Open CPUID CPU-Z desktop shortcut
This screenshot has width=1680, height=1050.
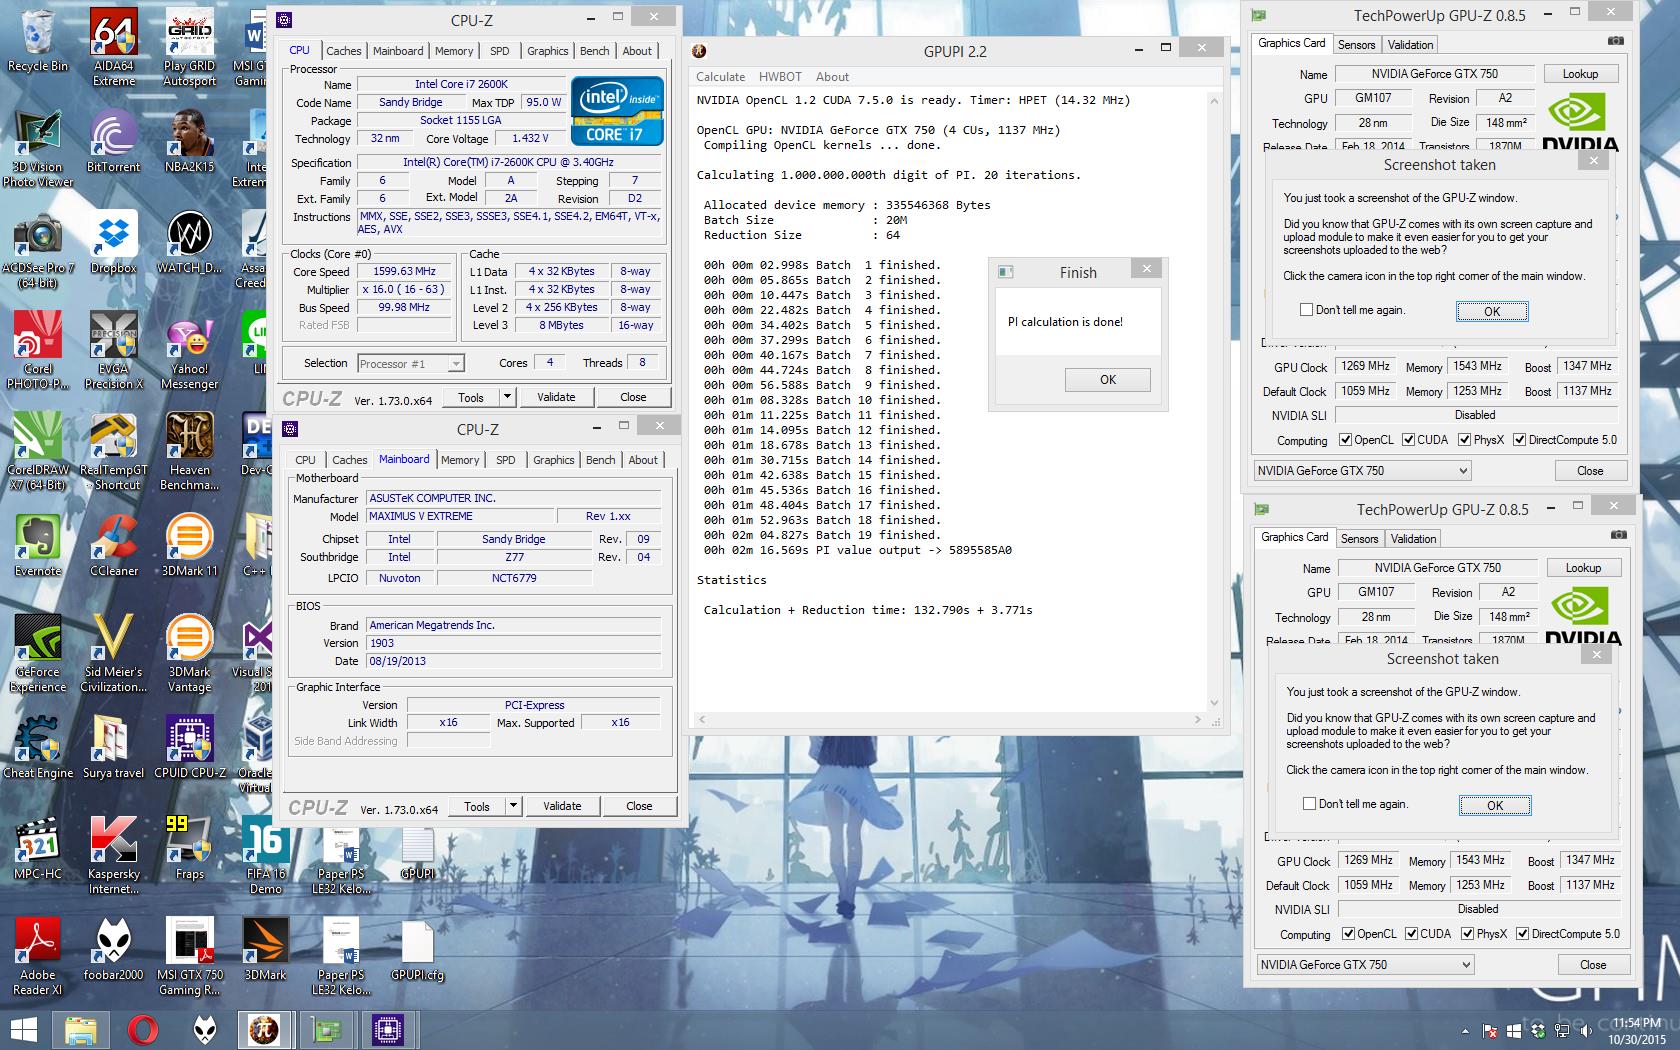(189, 747)
